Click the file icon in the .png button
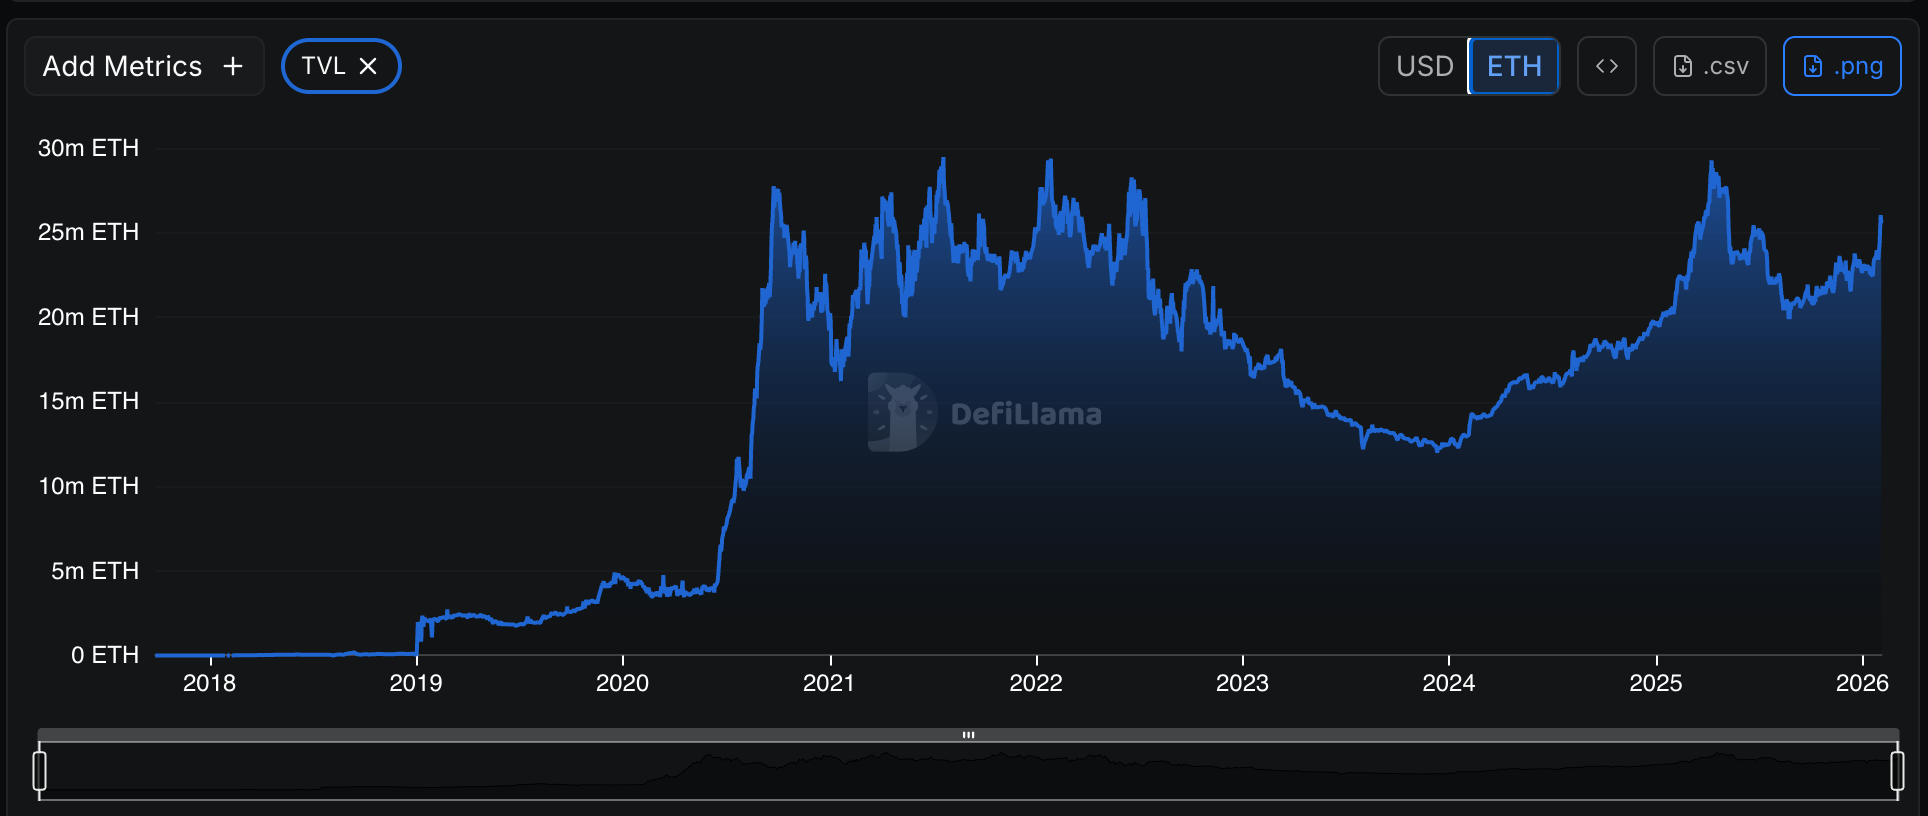The height and width of the screenshot is (816, 1928). coord(1812,66)
